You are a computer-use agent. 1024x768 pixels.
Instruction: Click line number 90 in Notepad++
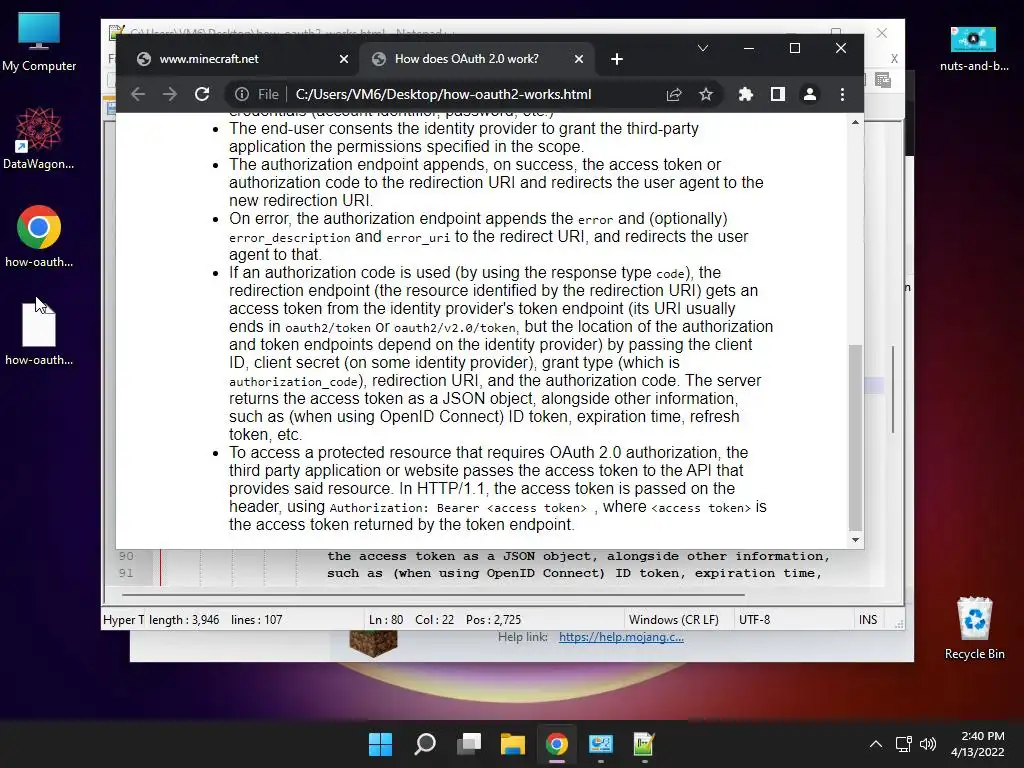(126, 556)
